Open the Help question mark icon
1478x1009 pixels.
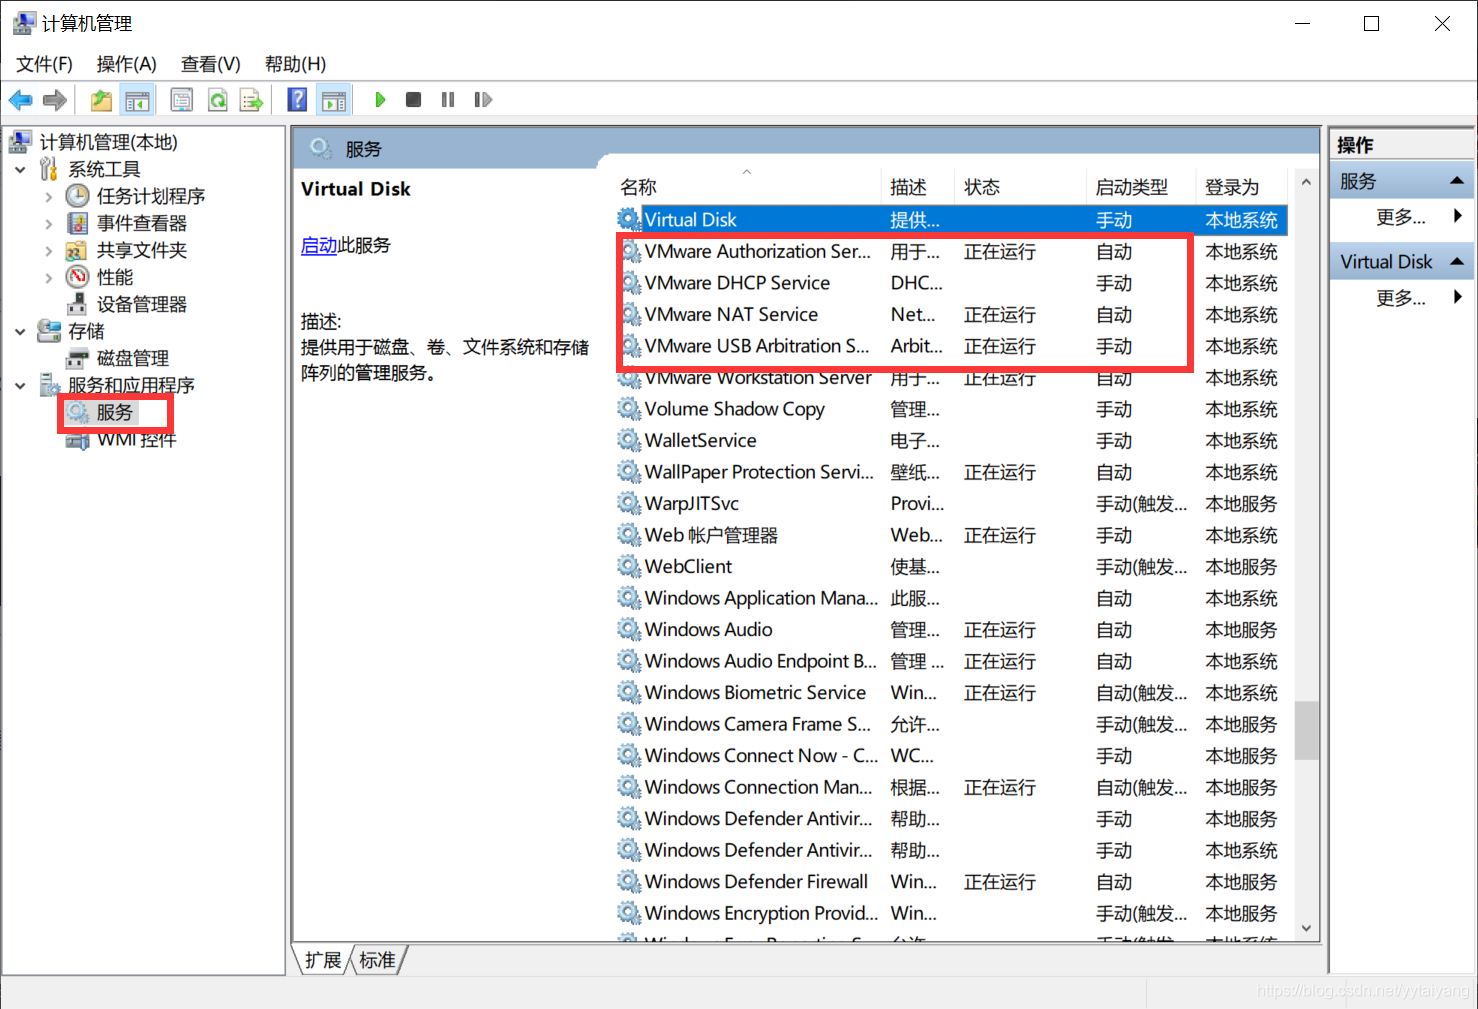pyautogui.click(x=297, y=100)
